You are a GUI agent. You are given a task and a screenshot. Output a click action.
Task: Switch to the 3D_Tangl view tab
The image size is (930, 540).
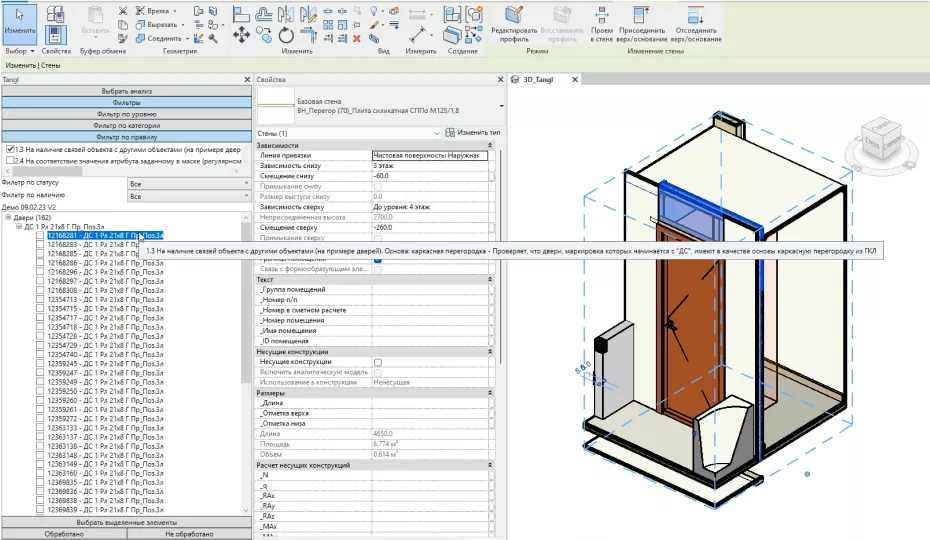pyautogui.click(x=538, y=78)
